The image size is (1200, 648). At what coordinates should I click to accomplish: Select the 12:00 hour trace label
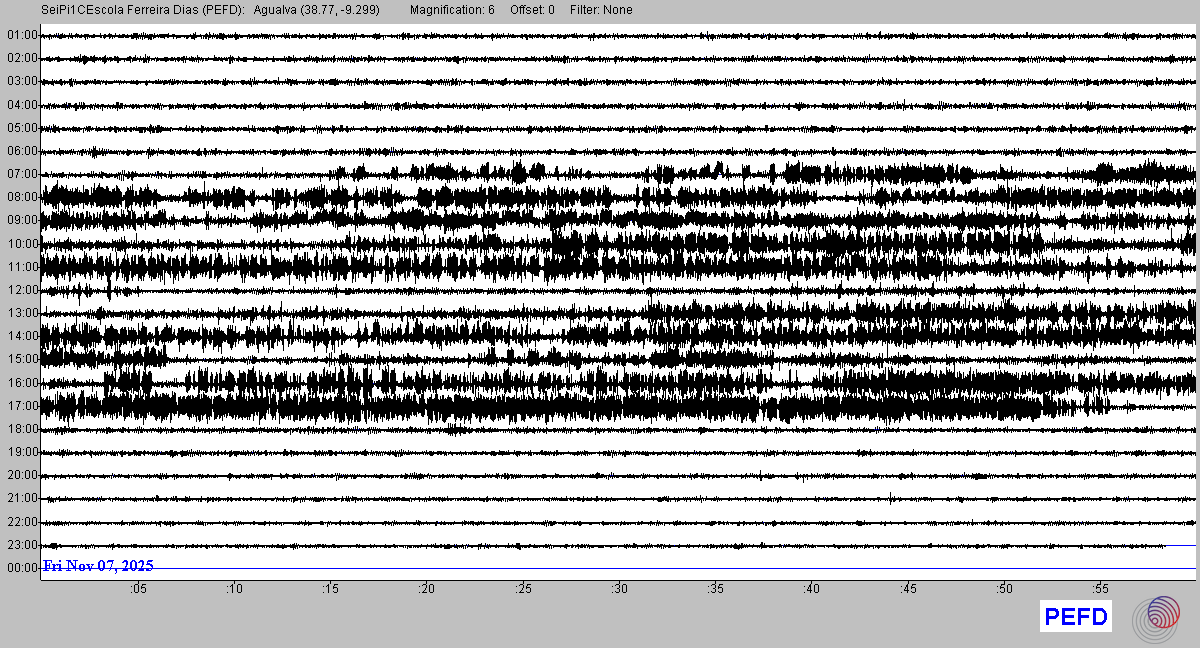21,290
